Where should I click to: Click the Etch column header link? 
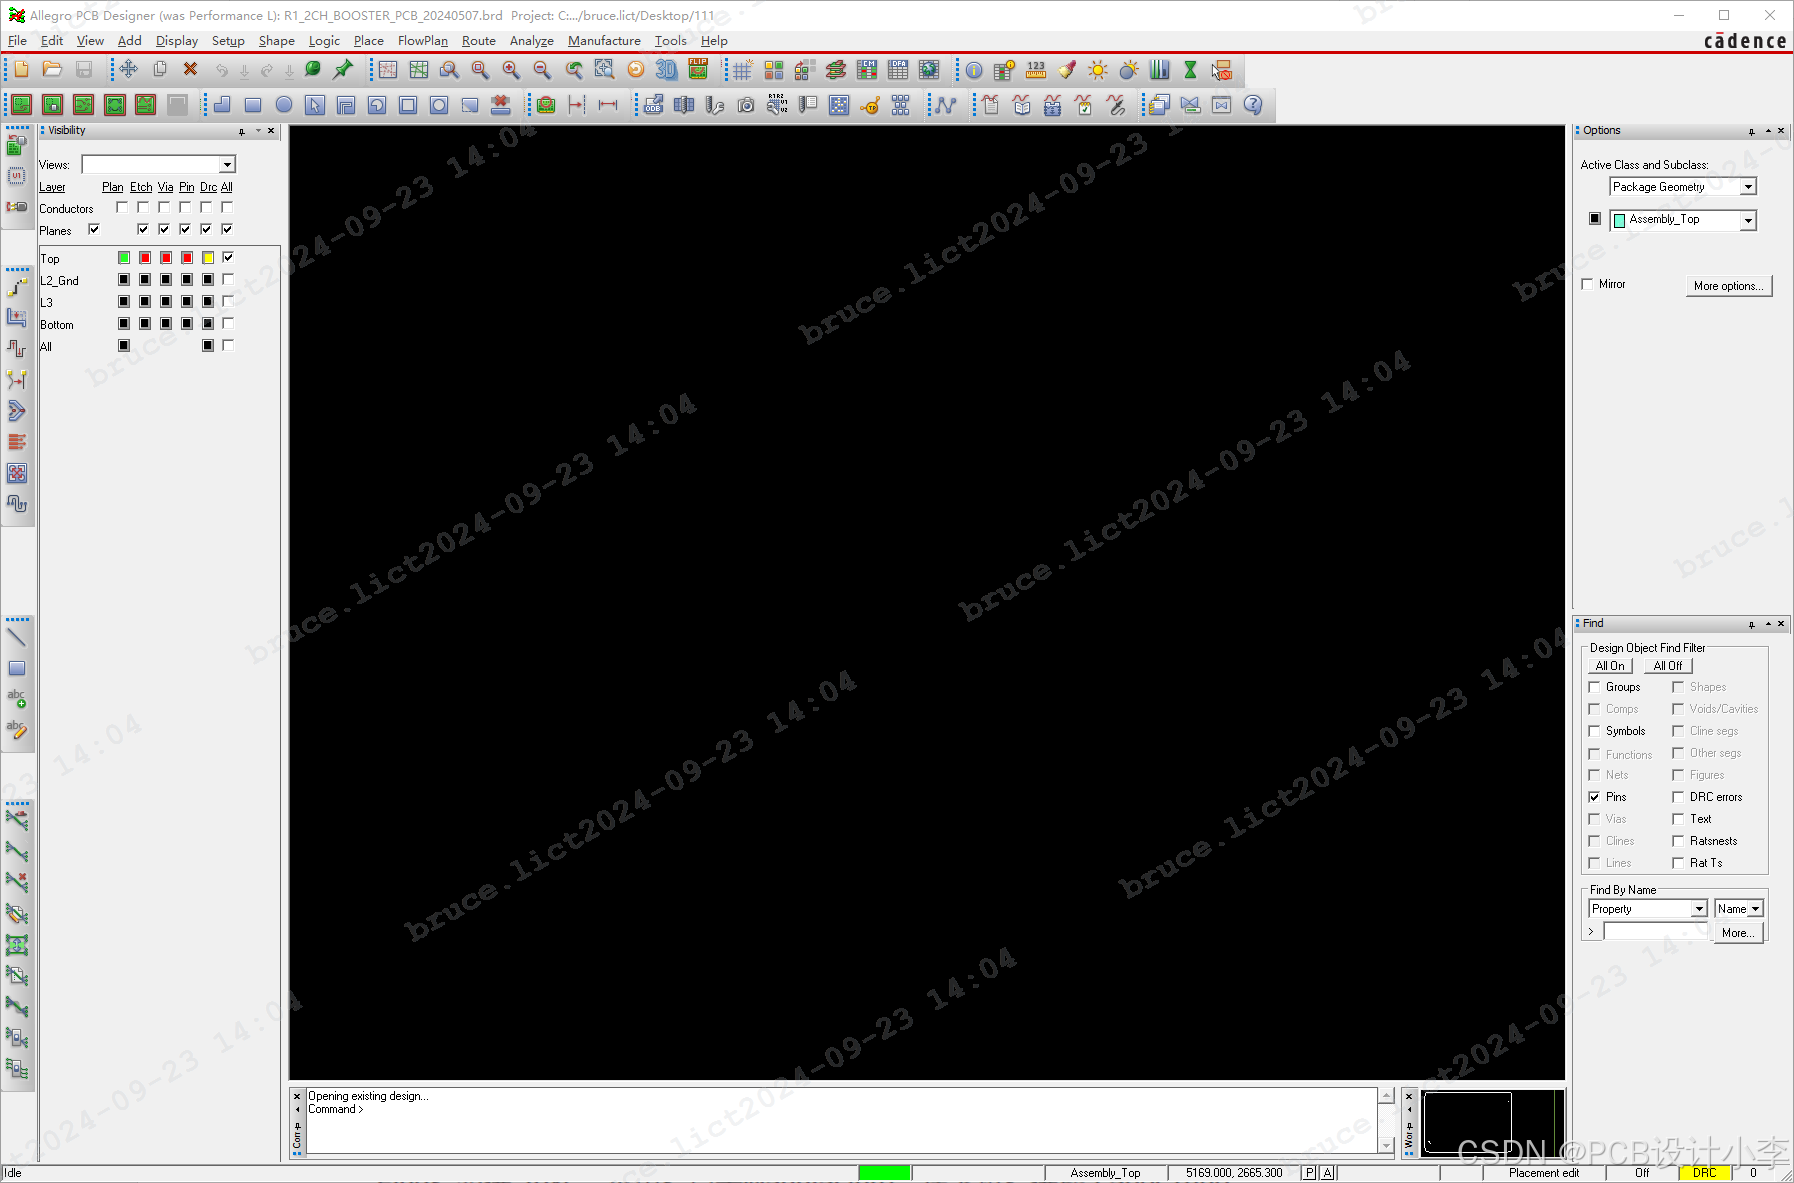pyautogui.click(x=141, y=187)
